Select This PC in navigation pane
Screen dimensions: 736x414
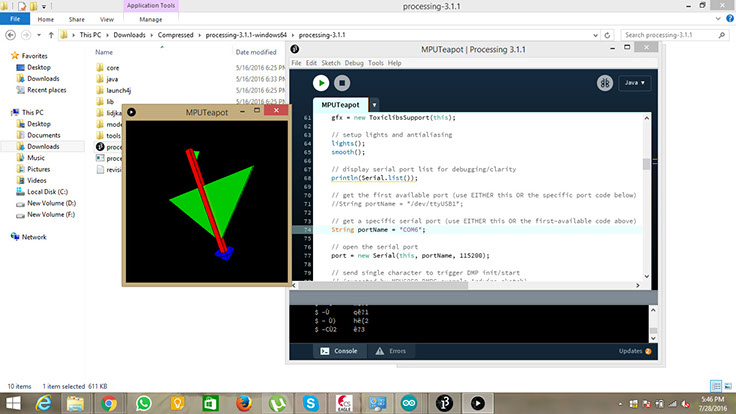tap(32, 112)
